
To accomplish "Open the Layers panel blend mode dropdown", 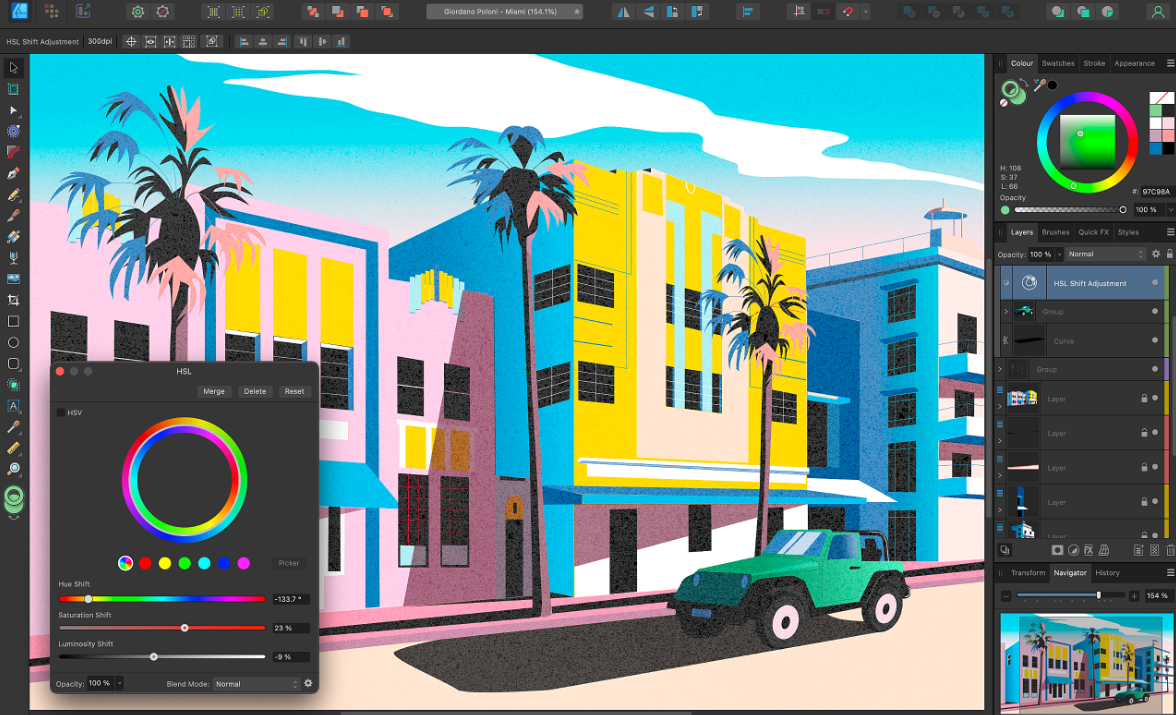I will coord(1105,254).
